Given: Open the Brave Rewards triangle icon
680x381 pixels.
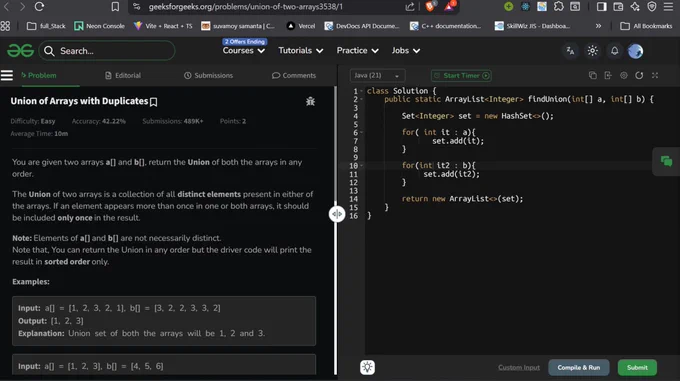Looking at the screenshot, I should tap(449, 6).
